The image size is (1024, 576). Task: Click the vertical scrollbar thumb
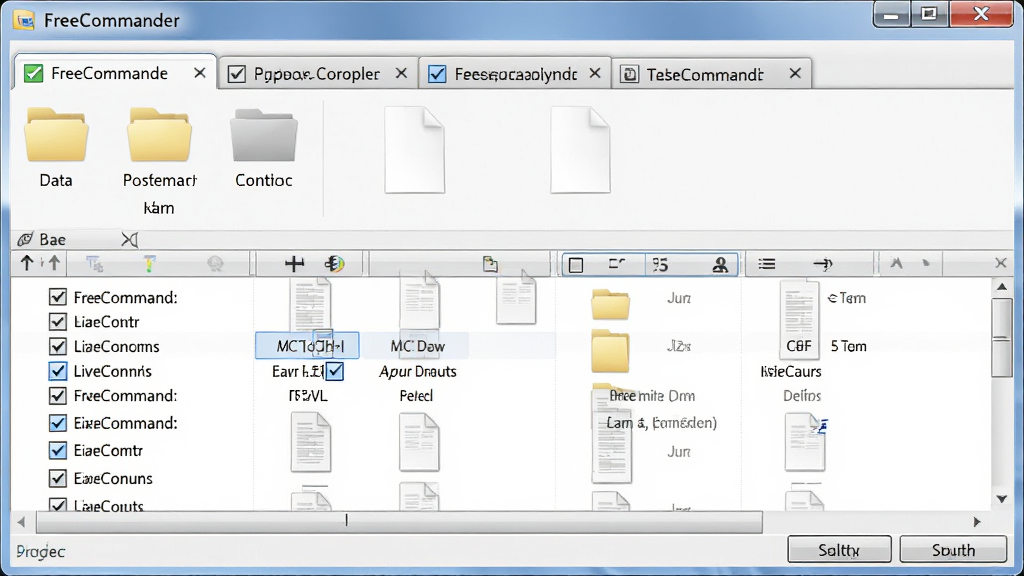[x=1001, y=338]
